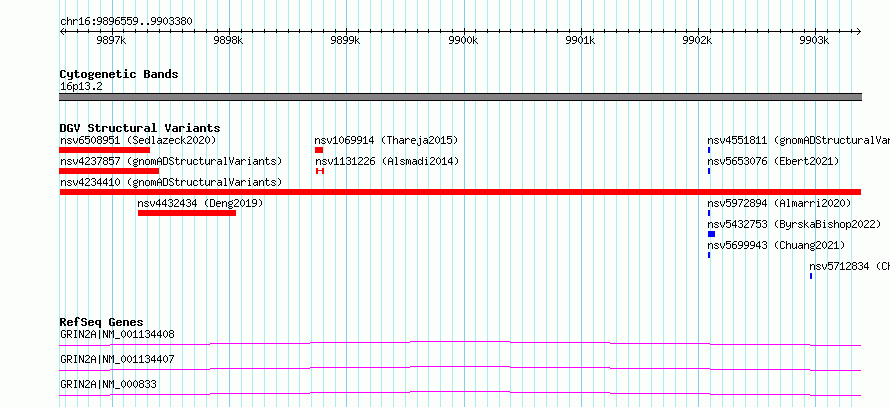Image resolution: width=890 pixels, height=407 pixels.
Task: Select the blue mark under nsv5699943
Action: pyautogui.click(x=709, y=255)
